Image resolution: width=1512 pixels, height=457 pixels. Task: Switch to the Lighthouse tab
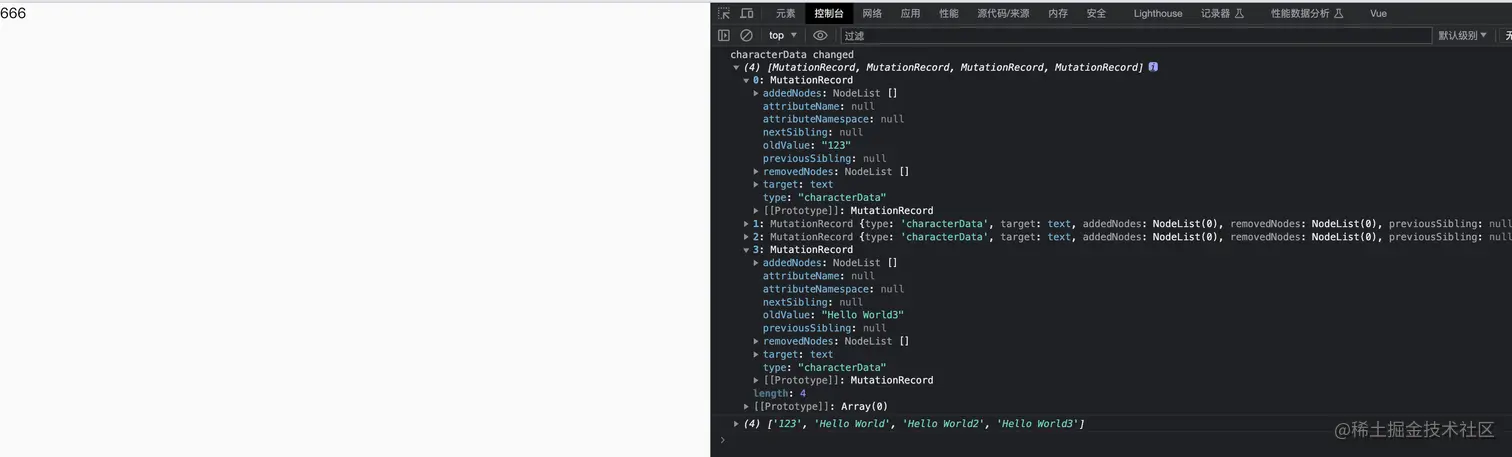pos(1158,13)
